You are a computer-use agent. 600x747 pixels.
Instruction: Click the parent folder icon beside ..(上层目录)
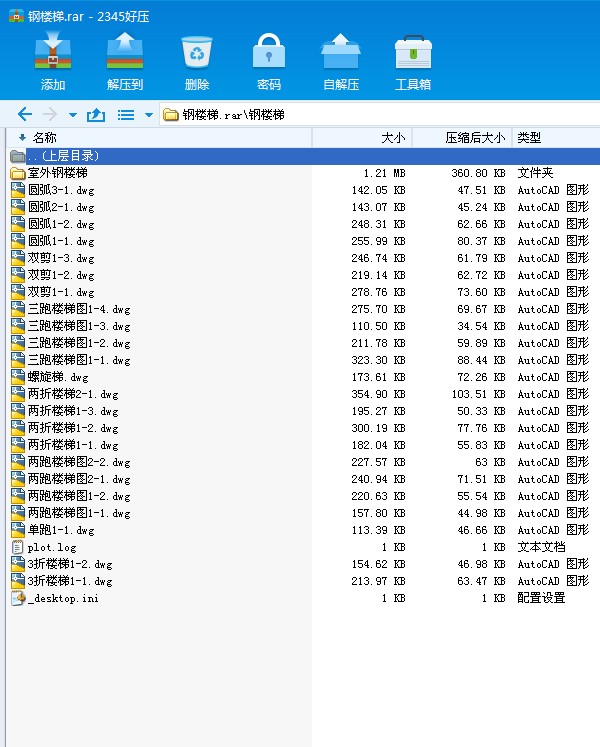point(18,156)
